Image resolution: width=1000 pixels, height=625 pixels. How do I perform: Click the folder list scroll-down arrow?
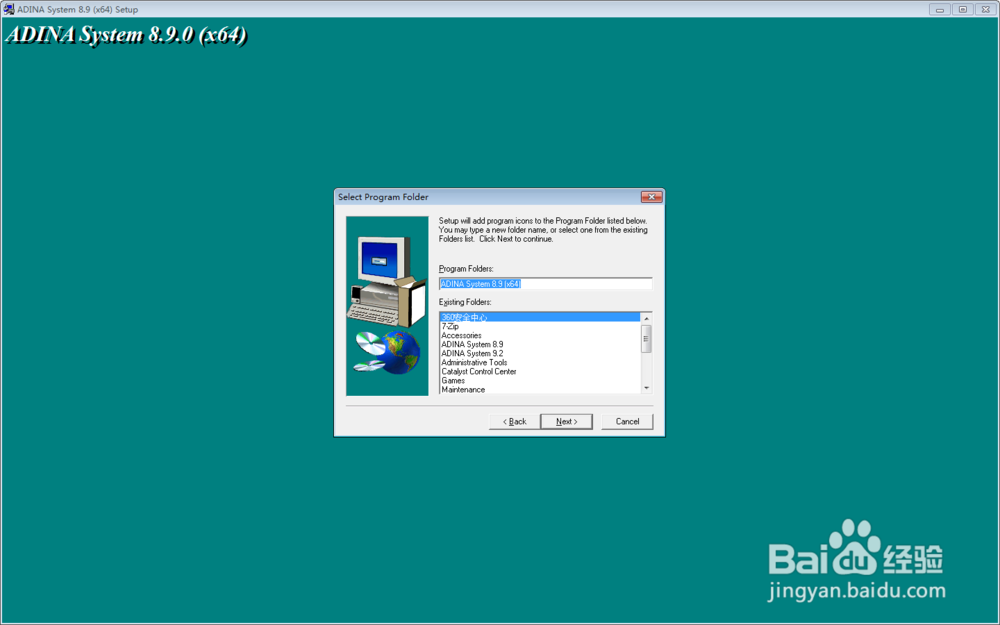pos(646,388)
